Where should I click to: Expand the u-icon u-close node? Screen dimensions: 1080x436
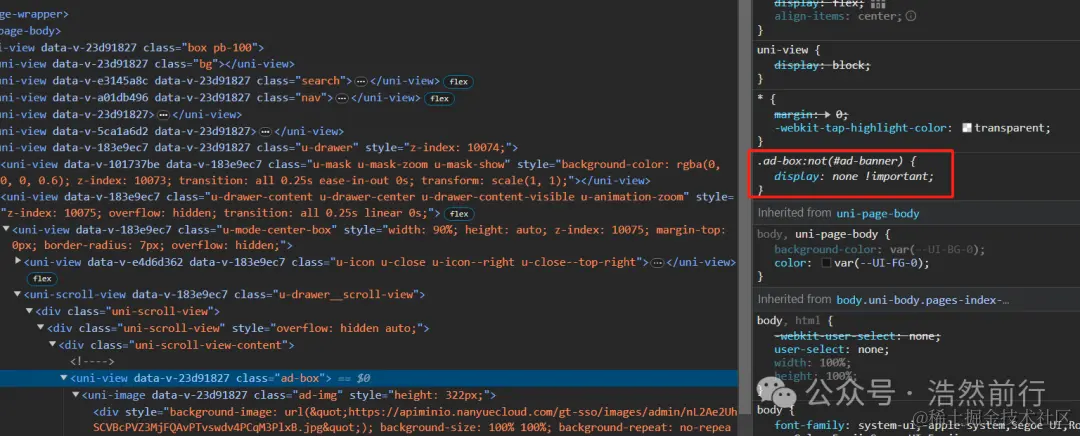pos(18,262)
